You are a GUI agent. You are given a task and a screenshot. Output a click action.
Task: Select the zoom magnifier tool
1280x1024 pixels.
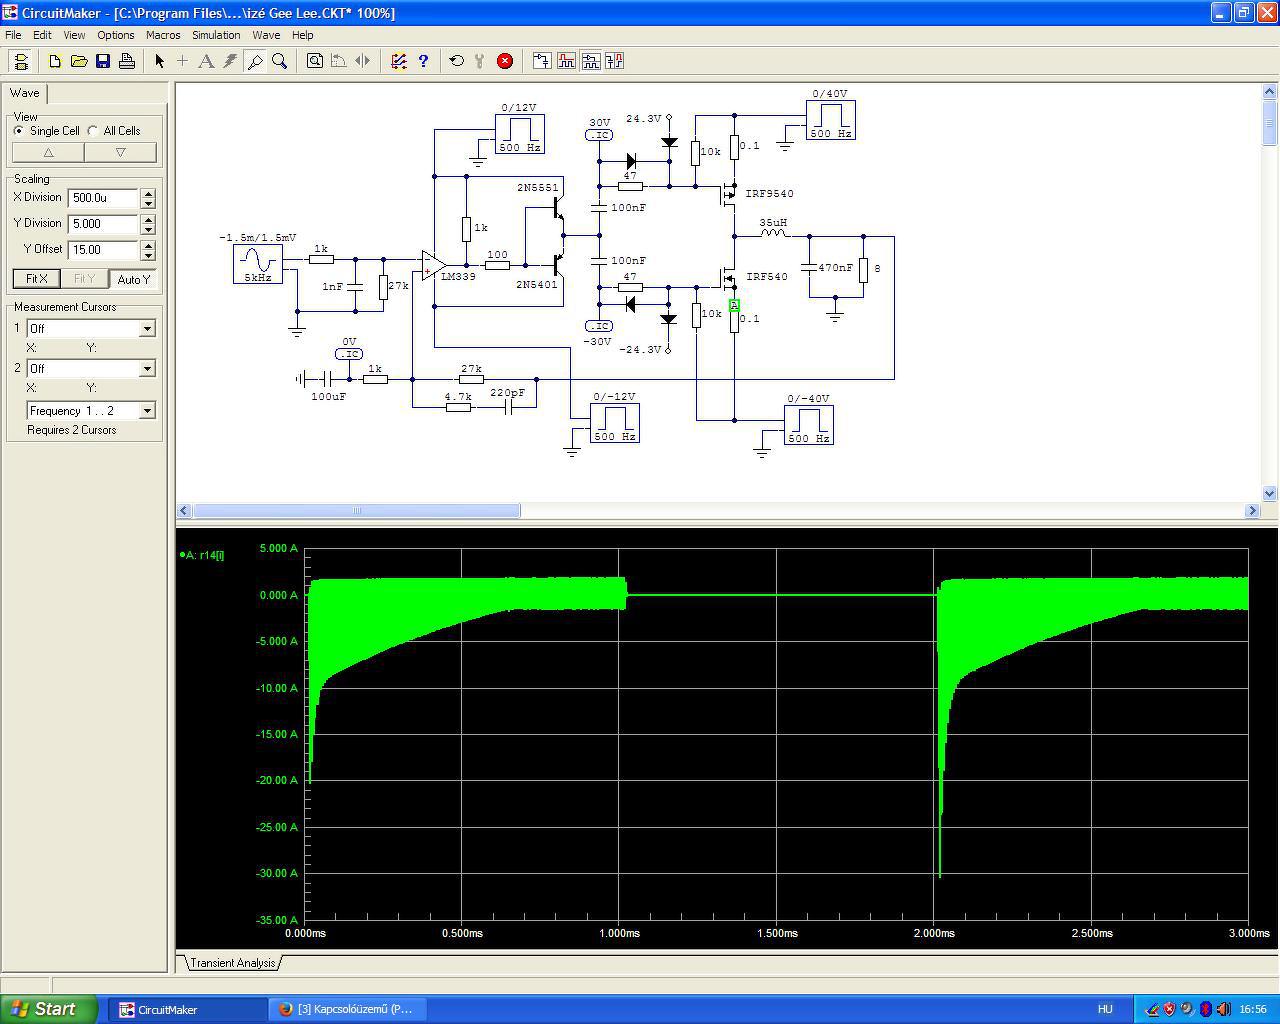pos(280,61)
